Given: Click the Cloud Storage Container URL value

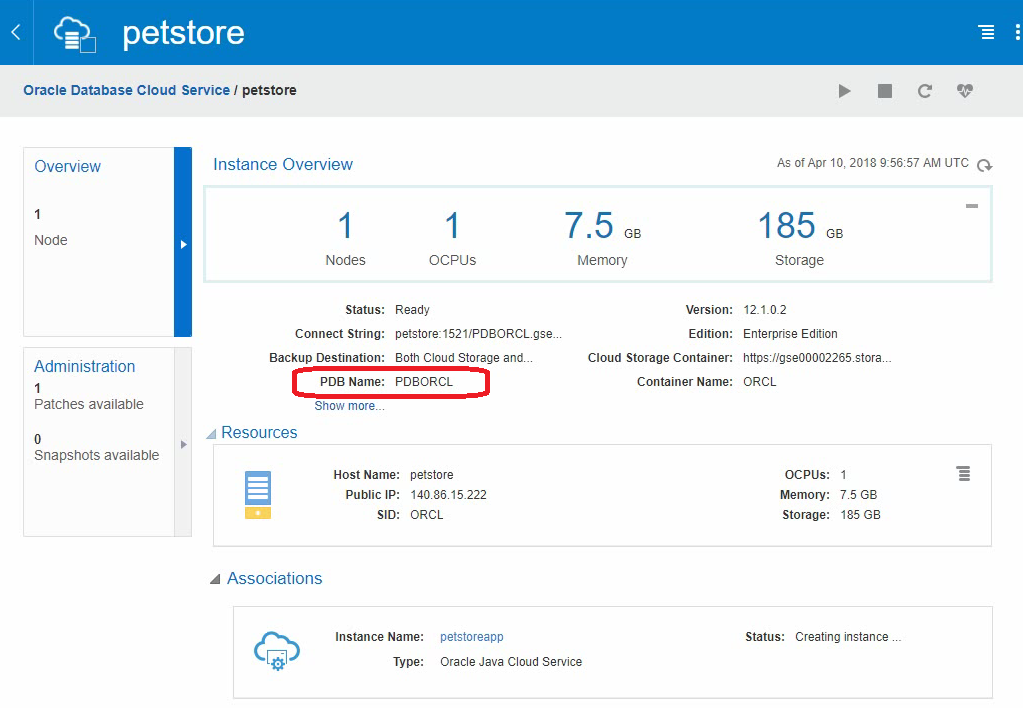Looking at the screenshot, I should (817, 358).
